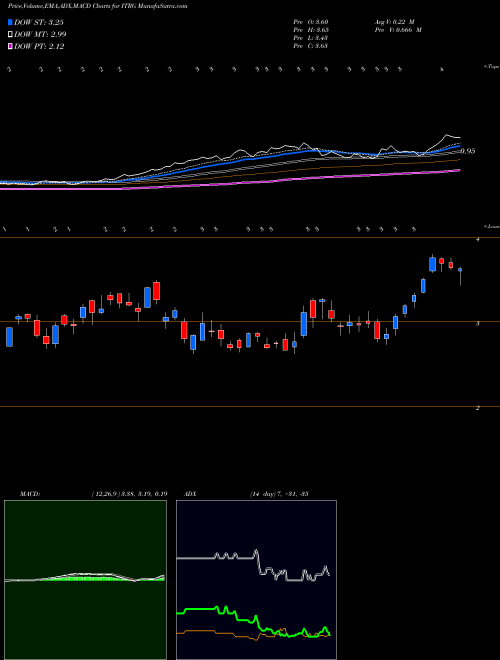The height and width of the screenshot is (660, 500).
Task: Click the 'Pre O: 3.60' open value
Action: tap(311, 22)
